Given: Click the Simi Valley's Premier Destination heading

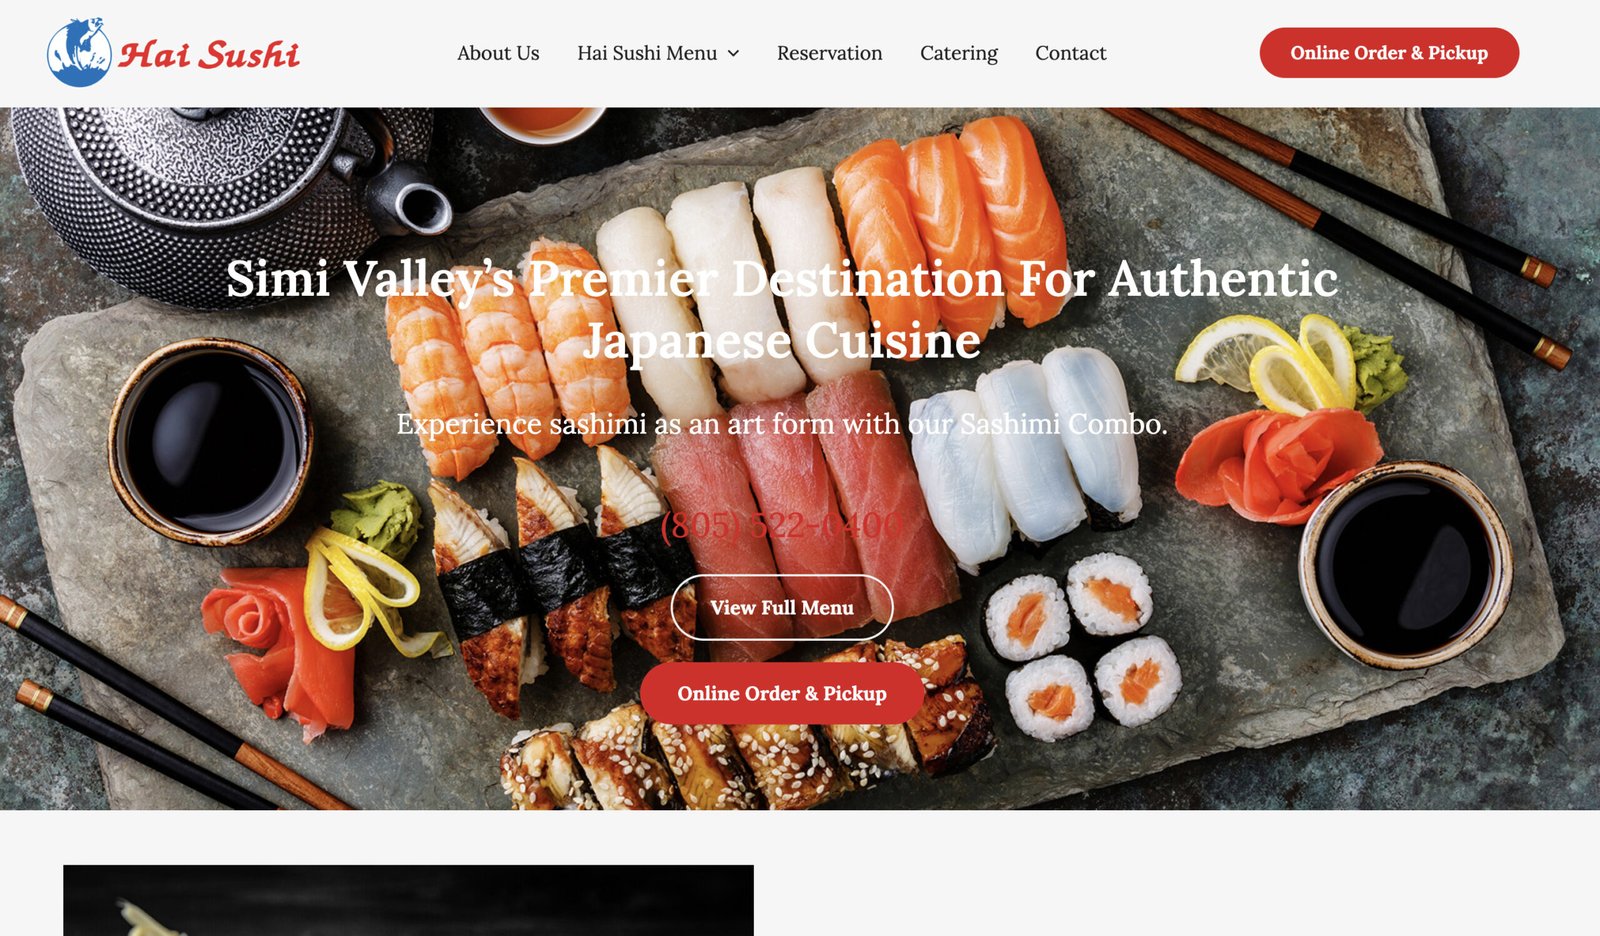Looking at the screenshot, I should (782, 308).
